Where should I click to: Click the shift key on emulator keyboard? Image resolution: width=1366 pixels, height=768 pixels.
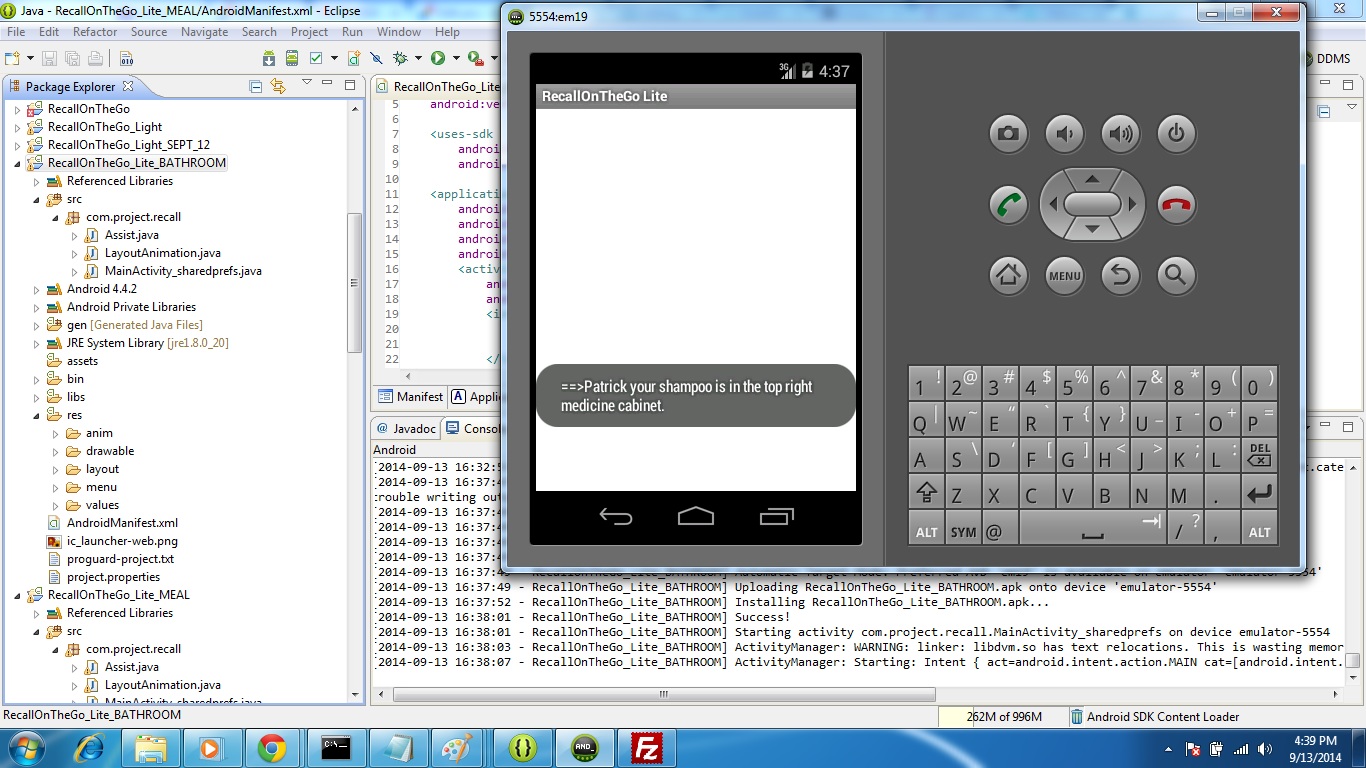[926, 492]
